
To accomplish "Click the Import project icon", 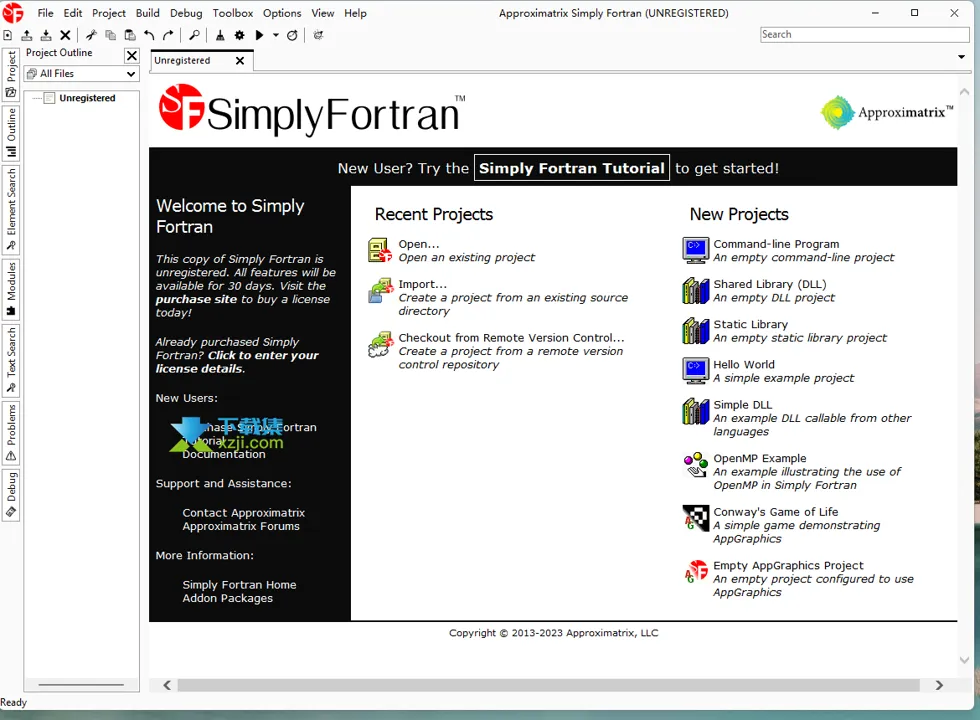I will click(x=380, y=291).
